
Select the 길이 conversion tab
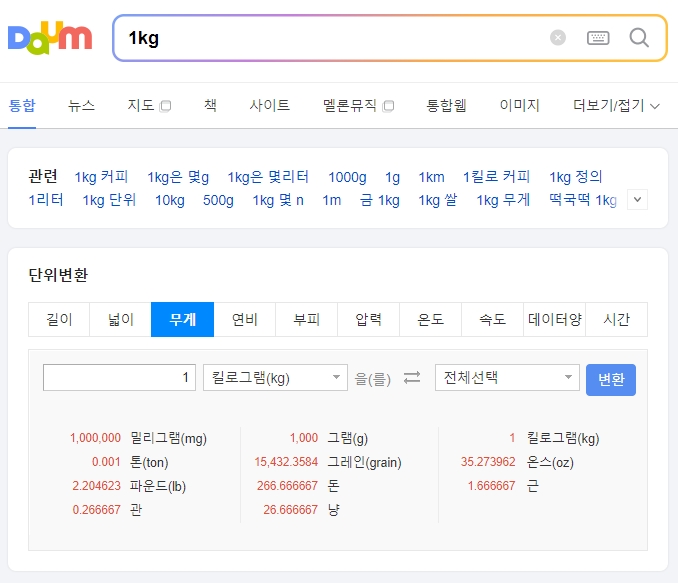59,319
